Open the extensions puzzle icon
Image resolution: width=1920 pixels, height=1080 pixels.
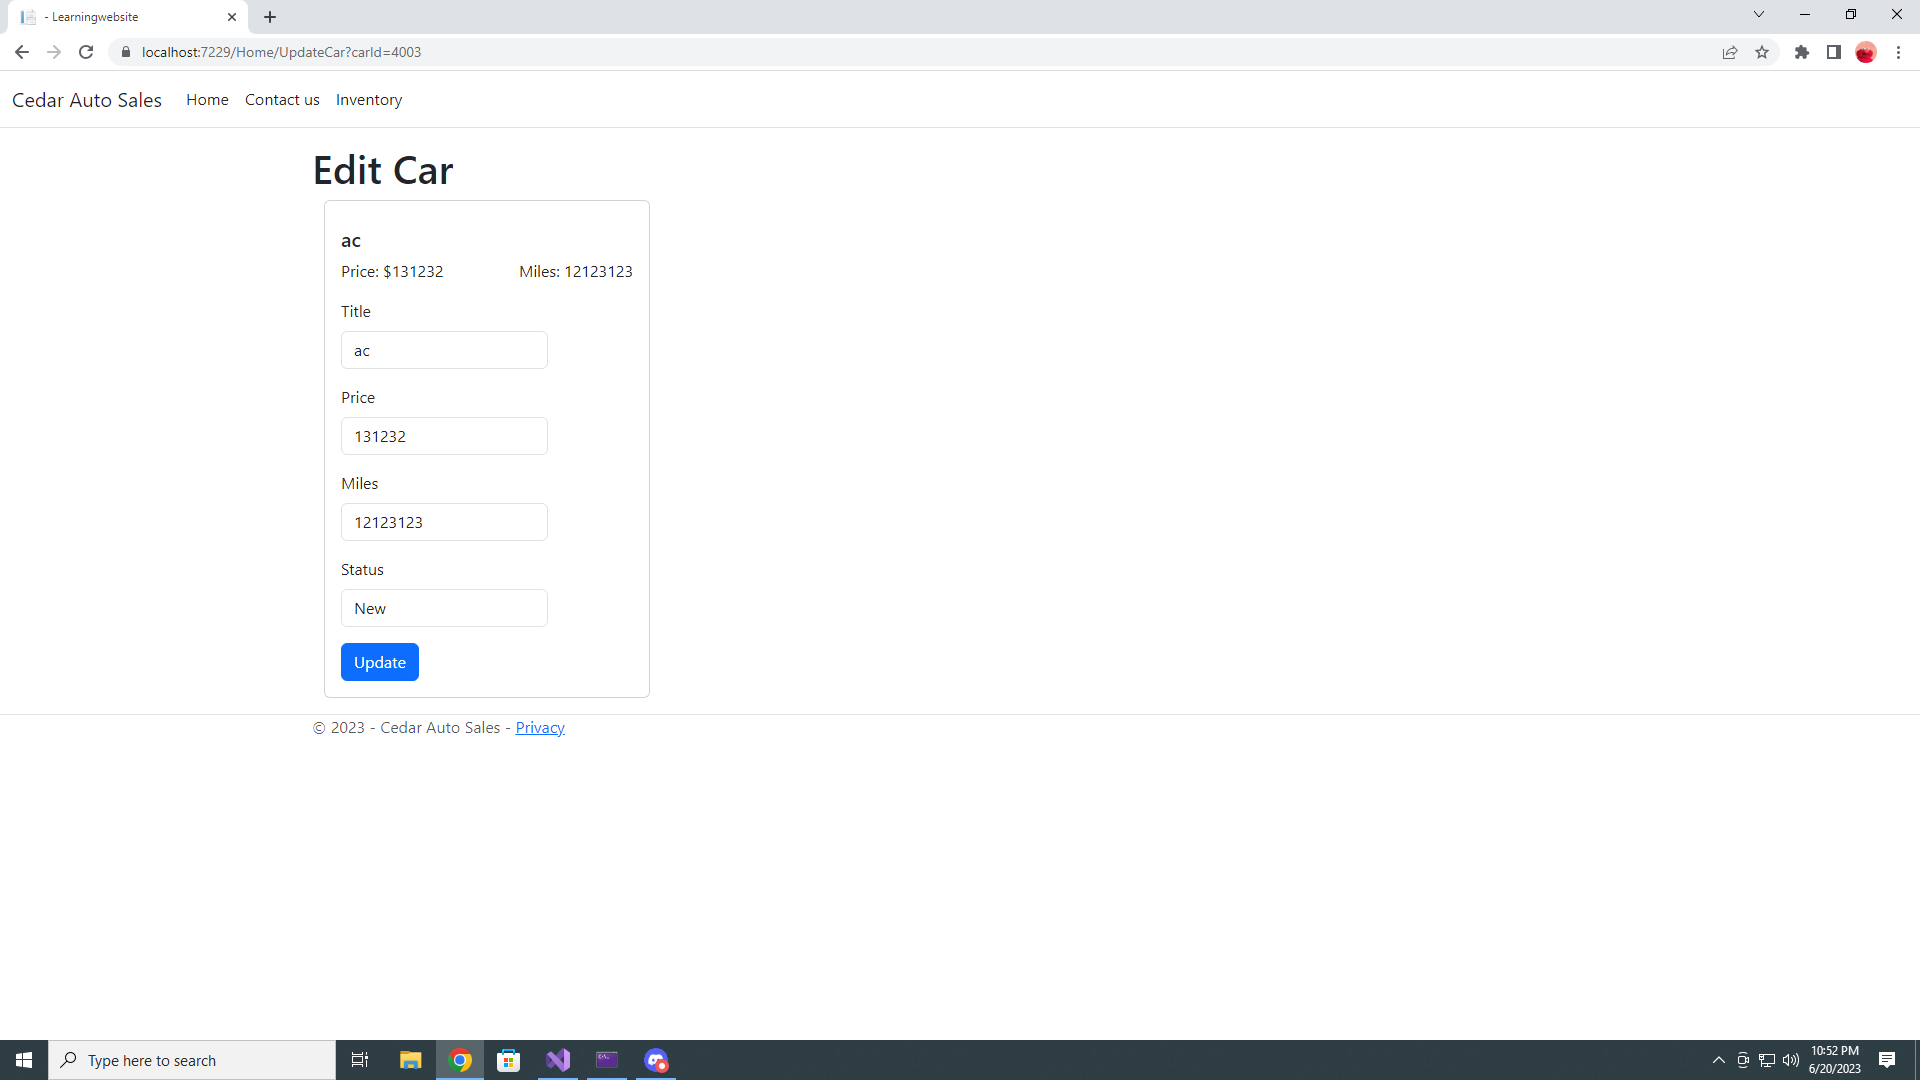1803,52
